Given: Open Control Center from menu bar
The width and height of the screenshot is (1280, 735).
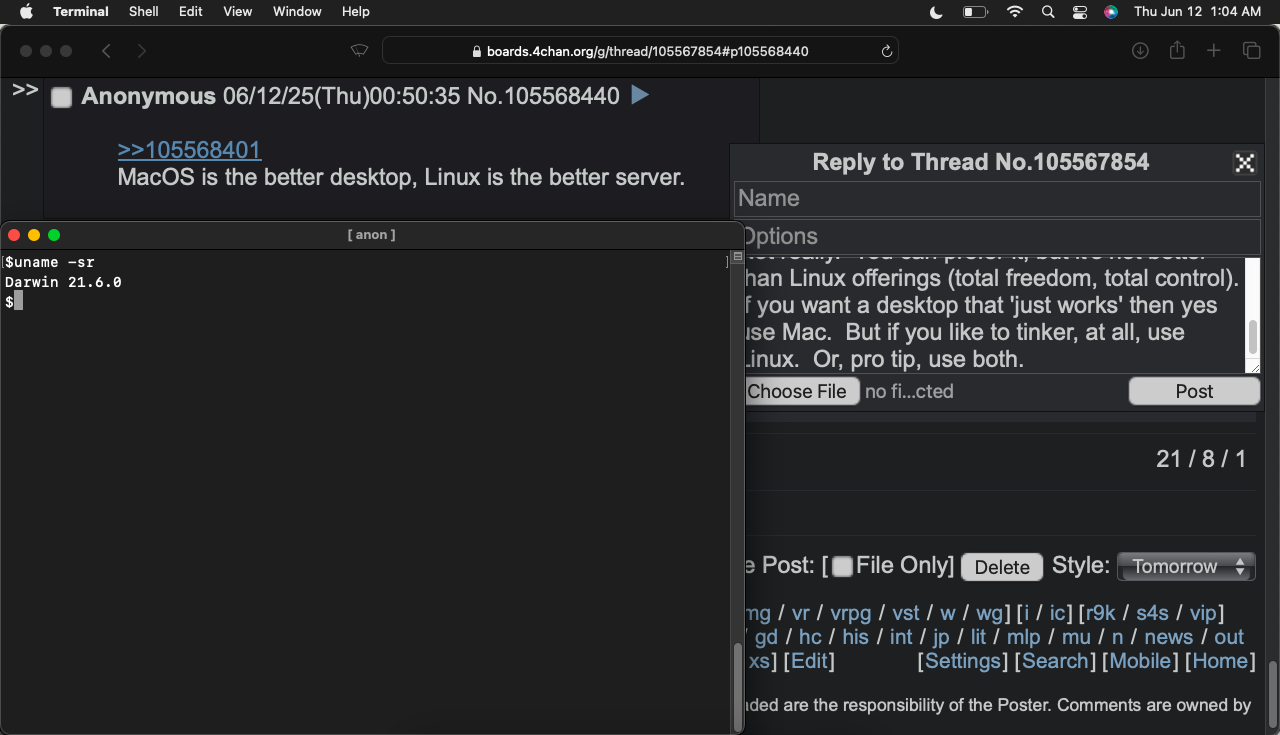Looking at the screenshot, I should tap(1080, 12).
